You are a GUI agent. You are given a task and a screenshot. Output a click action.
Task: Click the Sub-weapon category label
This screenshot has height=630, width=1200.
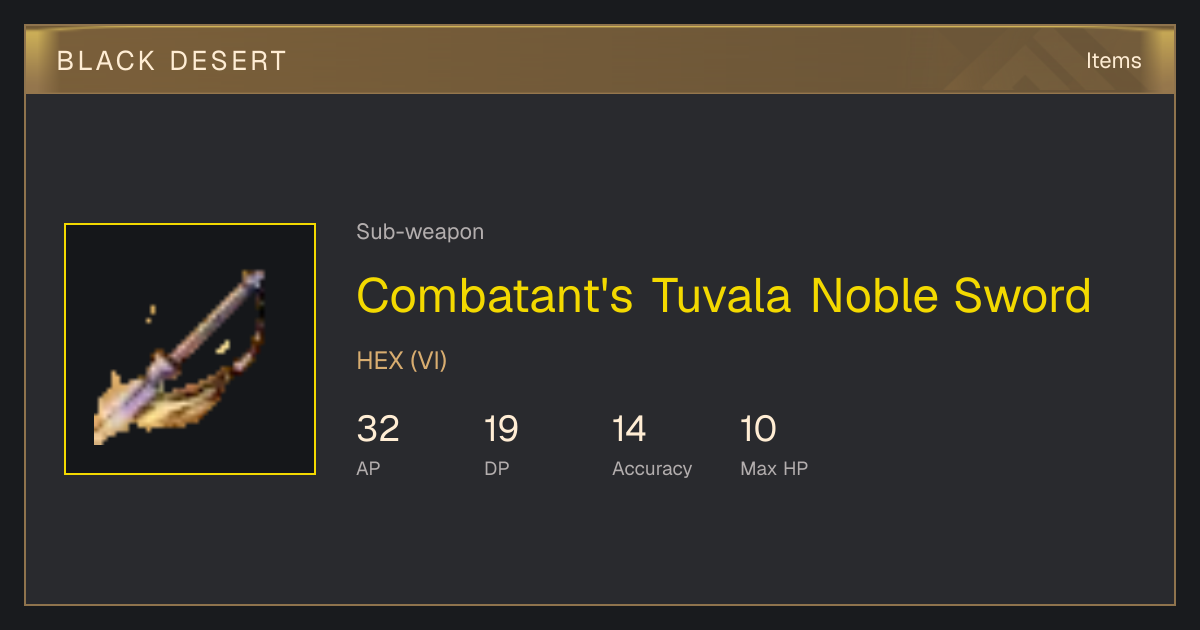coord(420,232)
